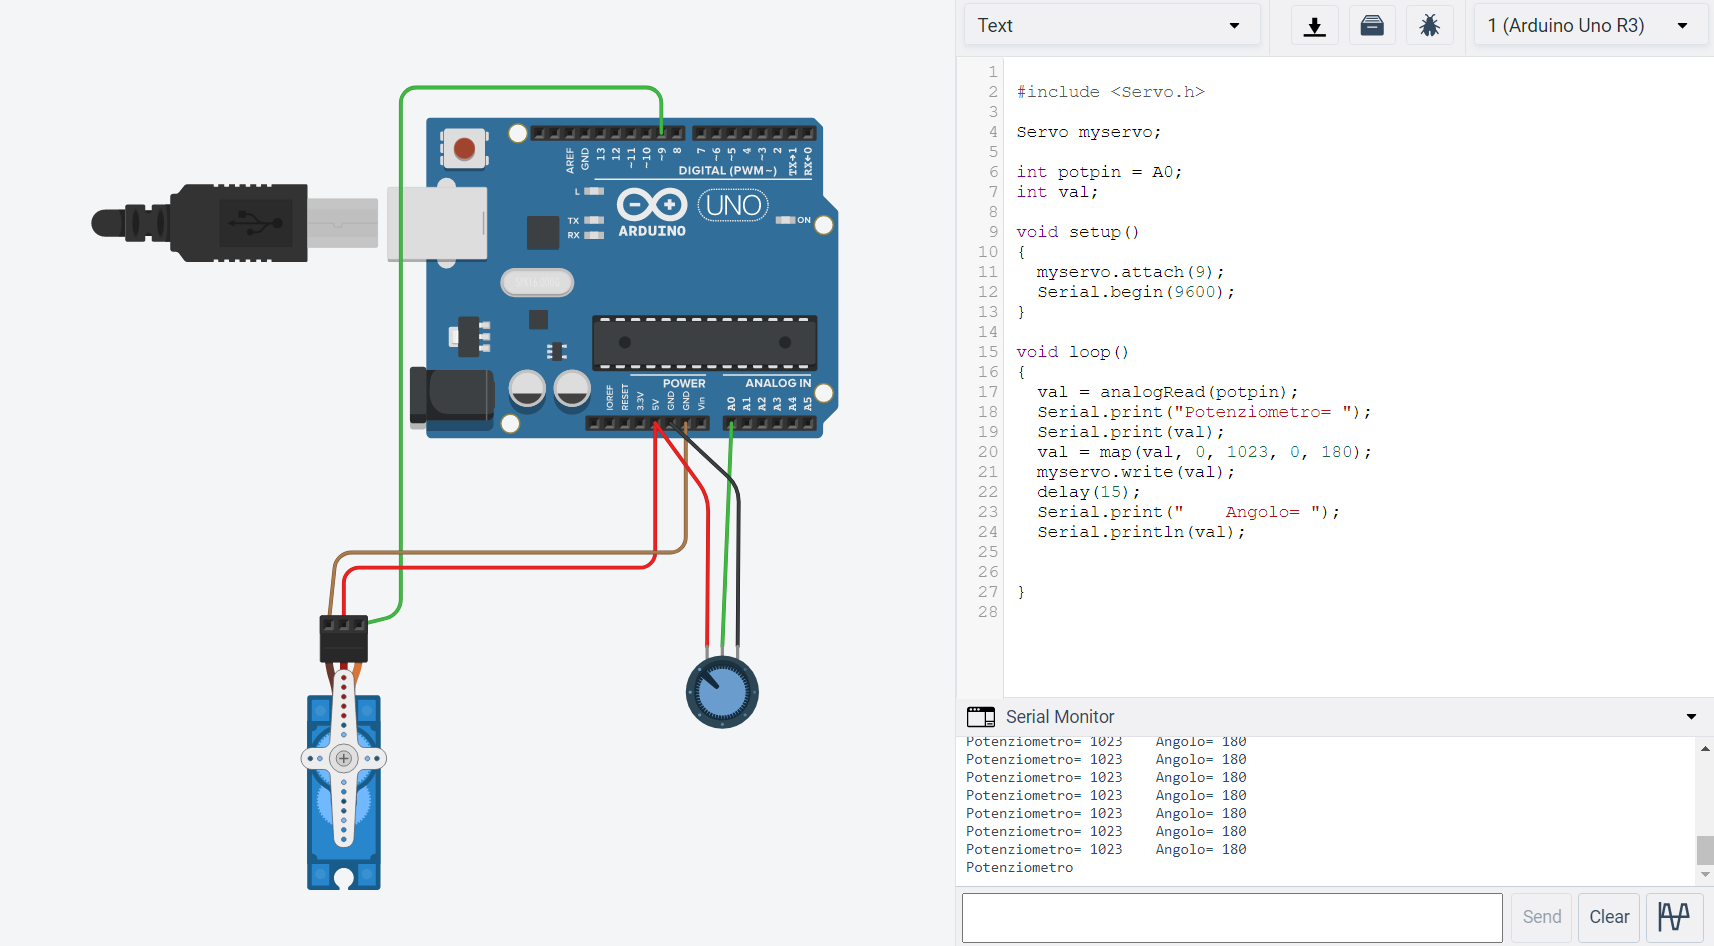Click the Arduino USB port connector
The image size is (1714, 946).
(437, 223)
